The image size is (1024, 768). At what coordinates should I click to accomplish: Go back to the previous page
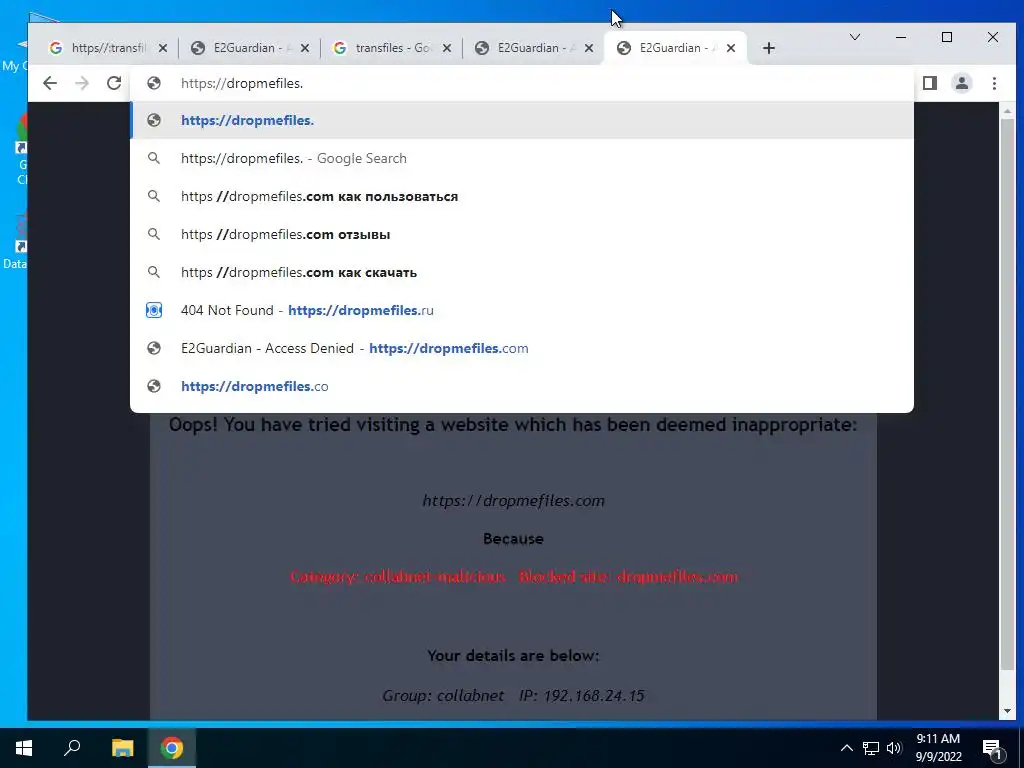pyautogui.click(x=50, y=83)
